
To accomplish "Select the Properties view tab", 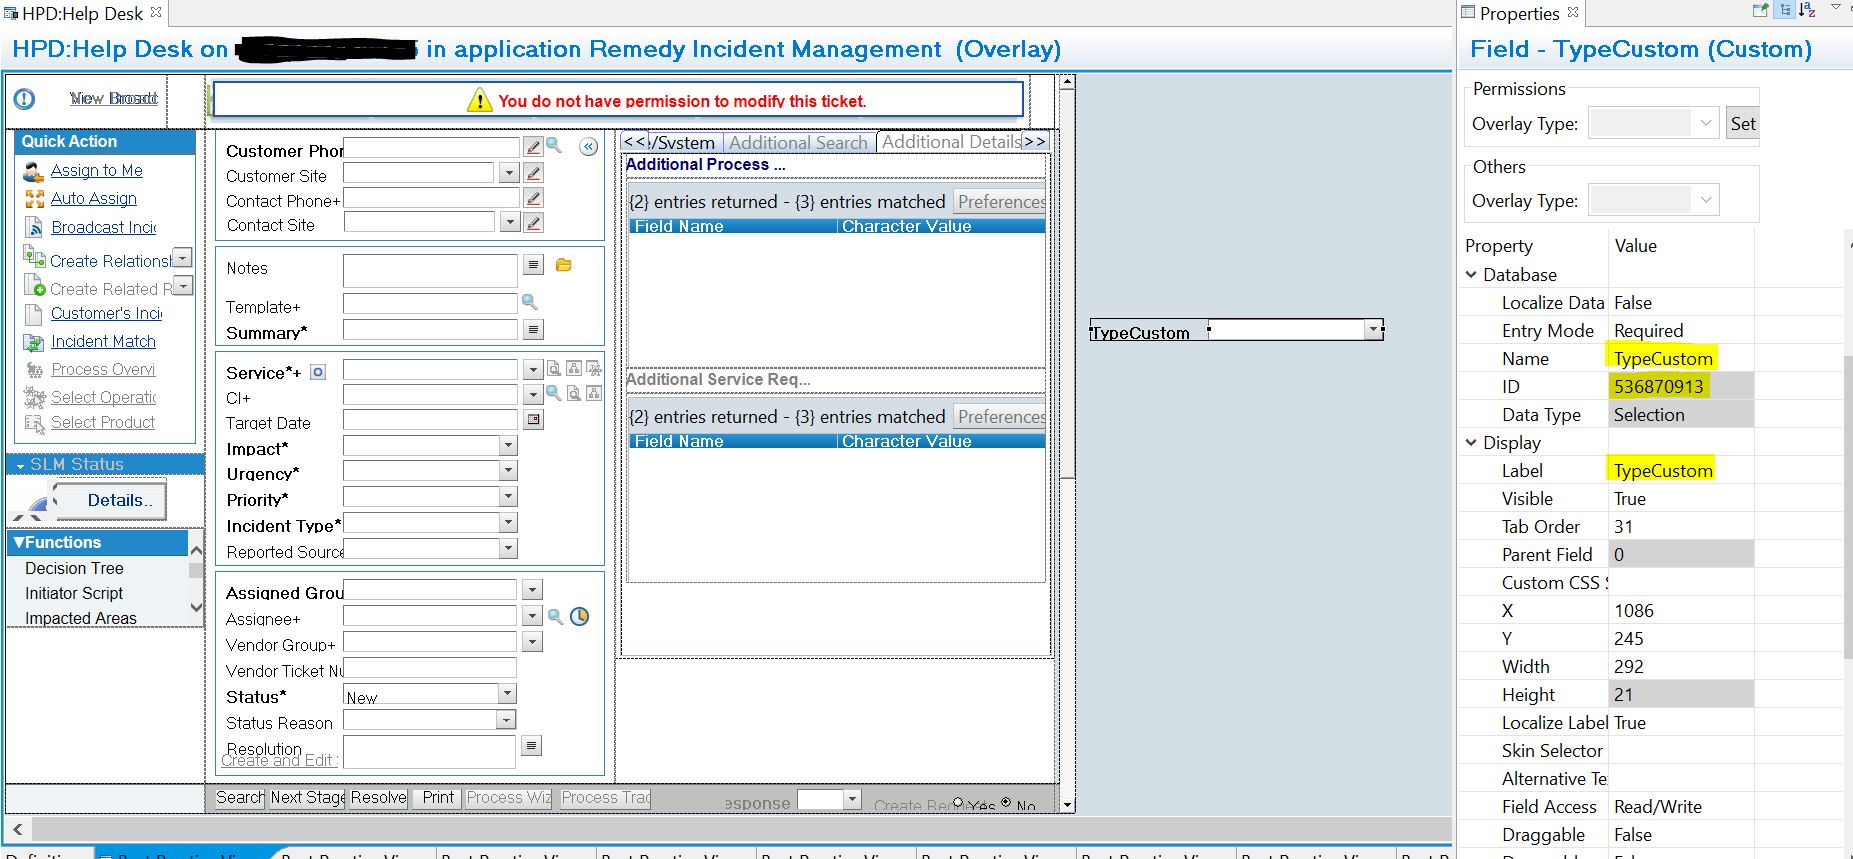I will [1519, 13].
